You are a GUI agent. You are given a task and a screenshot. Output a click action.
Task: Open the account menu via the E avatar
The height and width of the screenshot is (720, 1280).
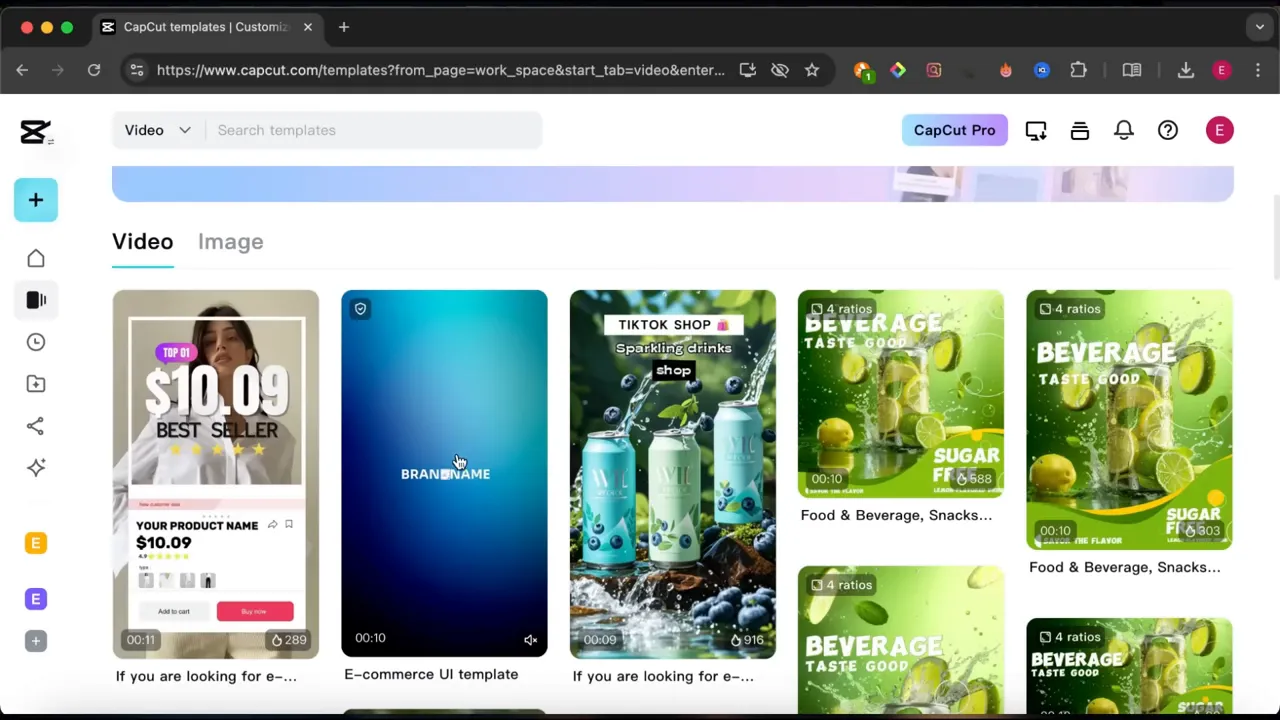(x=1220, y=130)
